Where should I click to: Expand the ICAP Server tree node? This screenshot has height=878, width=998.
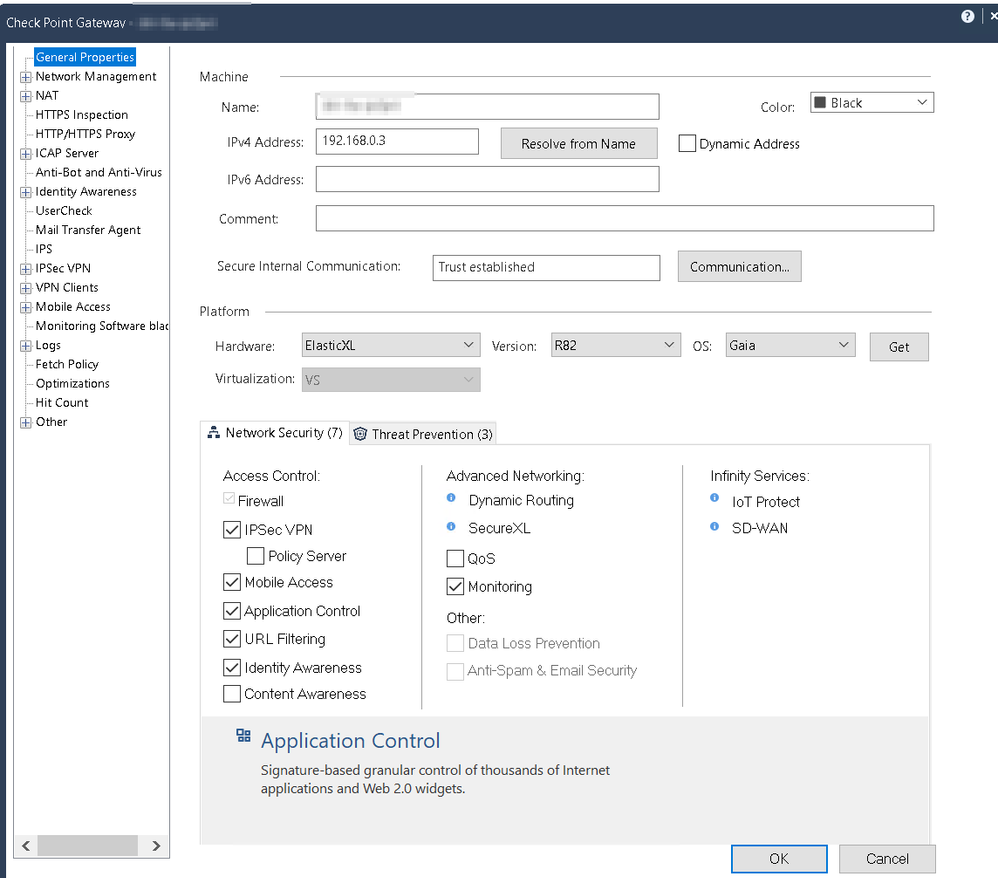pyautogui.click(x=25, y=153)
